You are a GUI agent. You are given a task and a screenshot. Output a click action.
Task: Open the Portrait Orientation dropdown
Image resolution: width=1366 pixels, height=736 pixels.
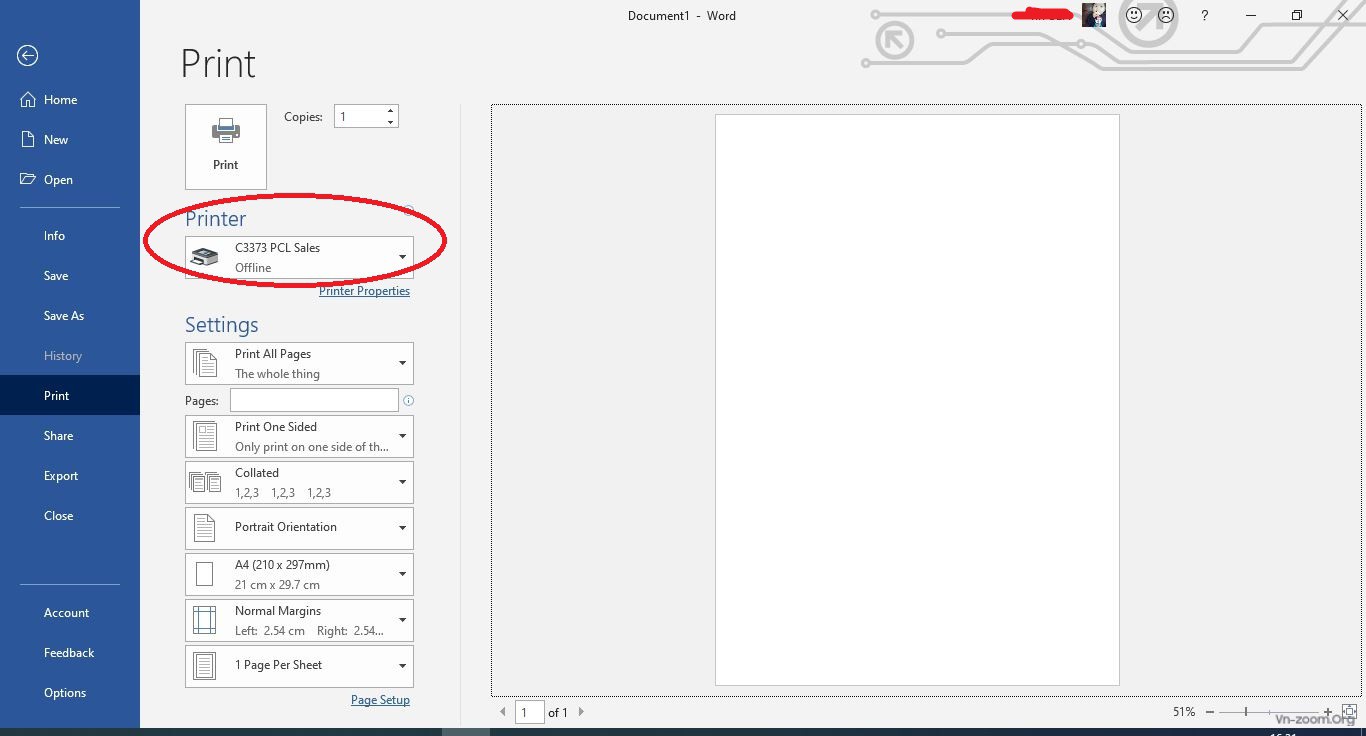coord(299,527)
